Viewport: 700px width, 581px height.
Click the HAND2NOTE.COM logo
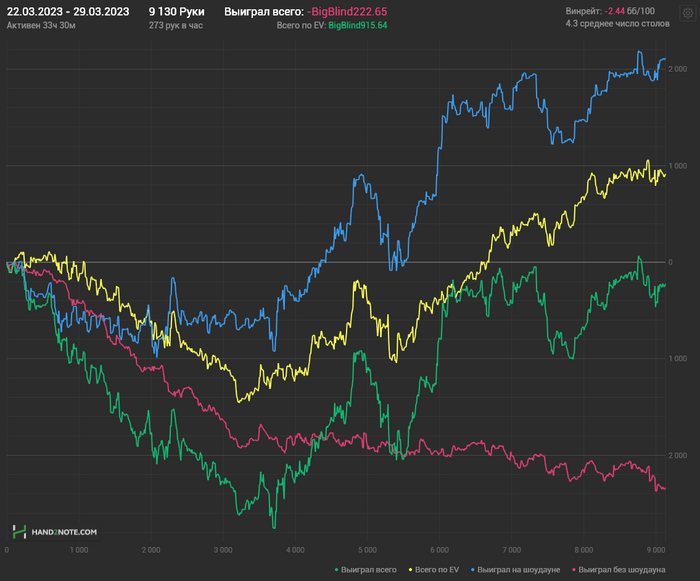click(55, 532)
